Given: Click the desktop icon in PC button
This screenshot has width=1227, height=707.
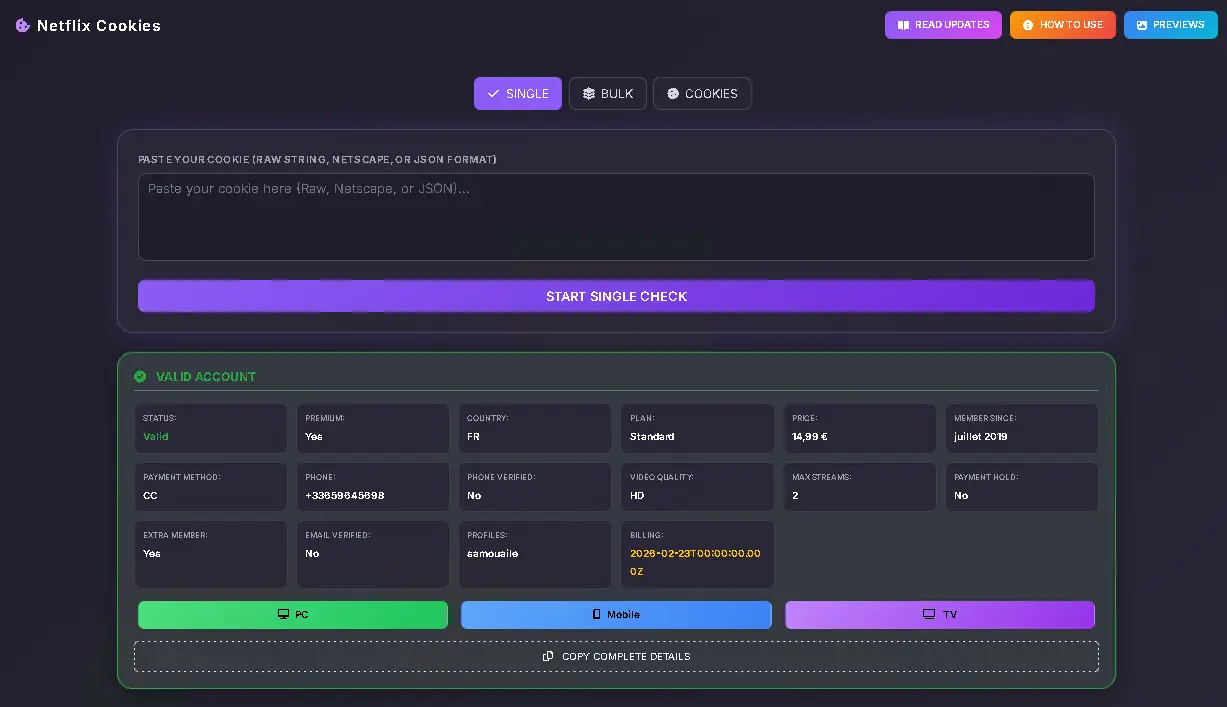Looking at the screenshot, I should [283, 615].
